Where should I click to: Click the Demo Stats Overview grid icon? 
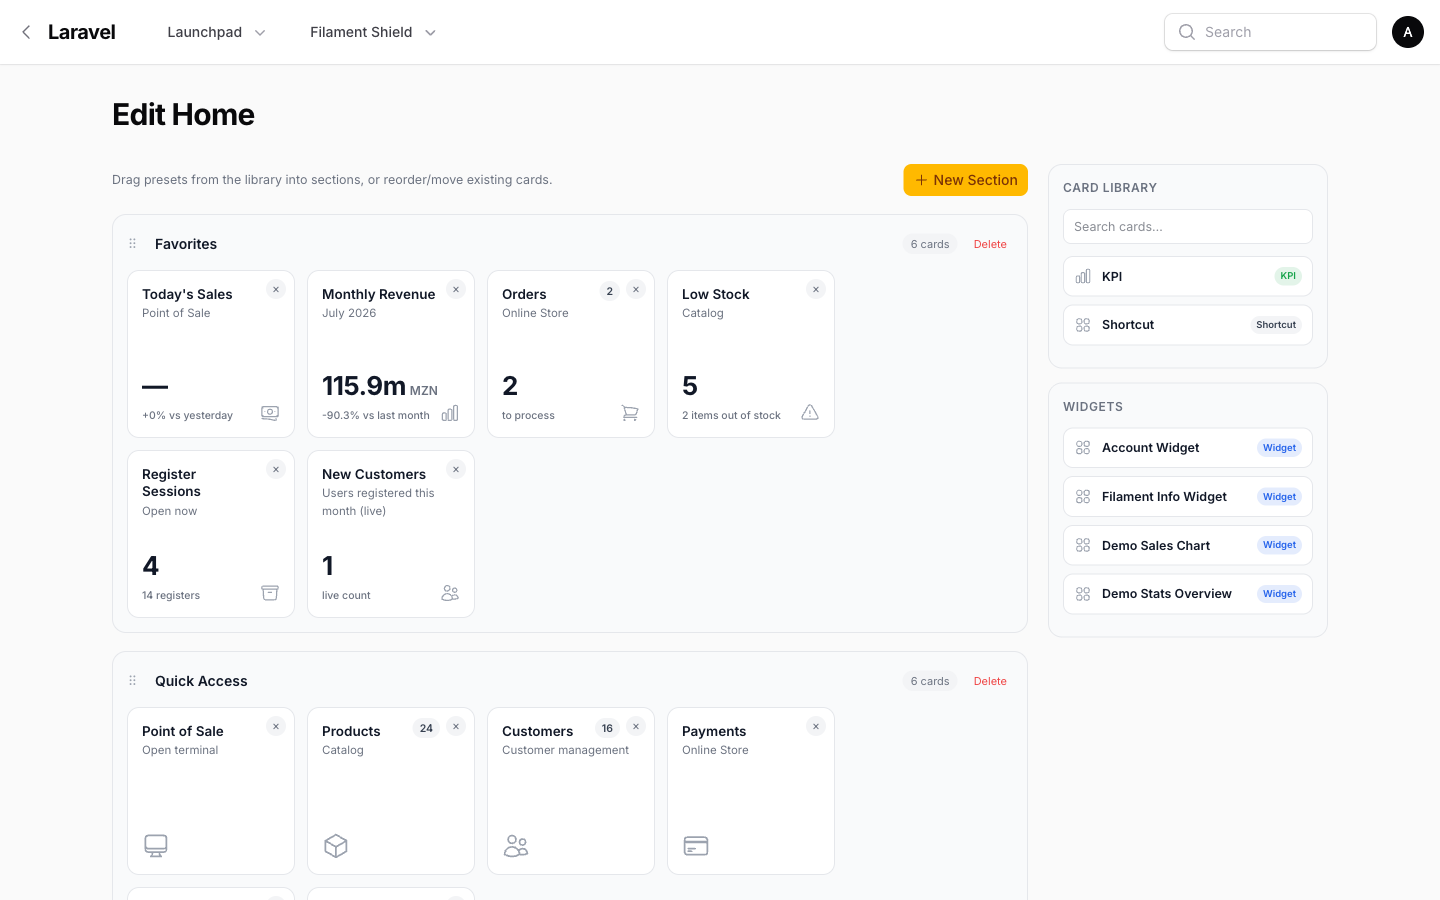coord(1083,594)
